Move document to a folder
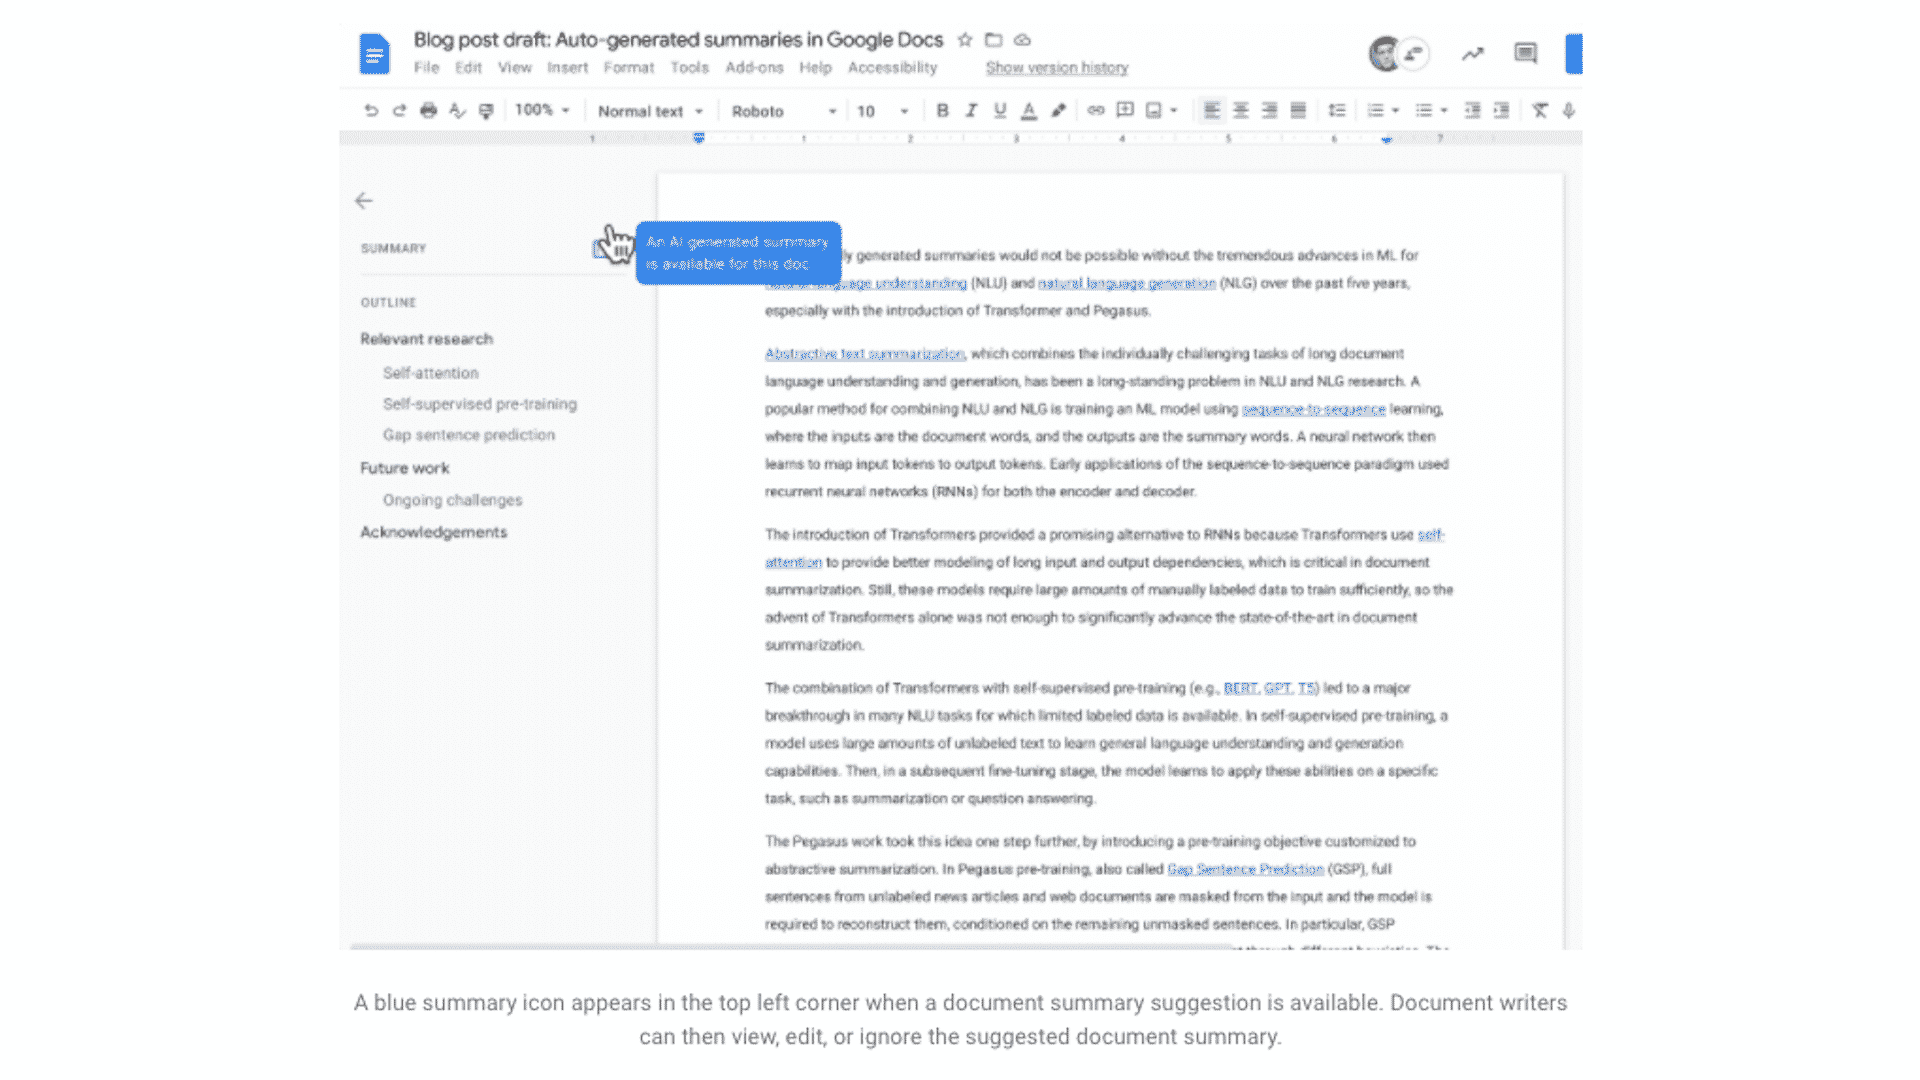Viewport: 1920px width, 1080px height. (x=993, y=40)
